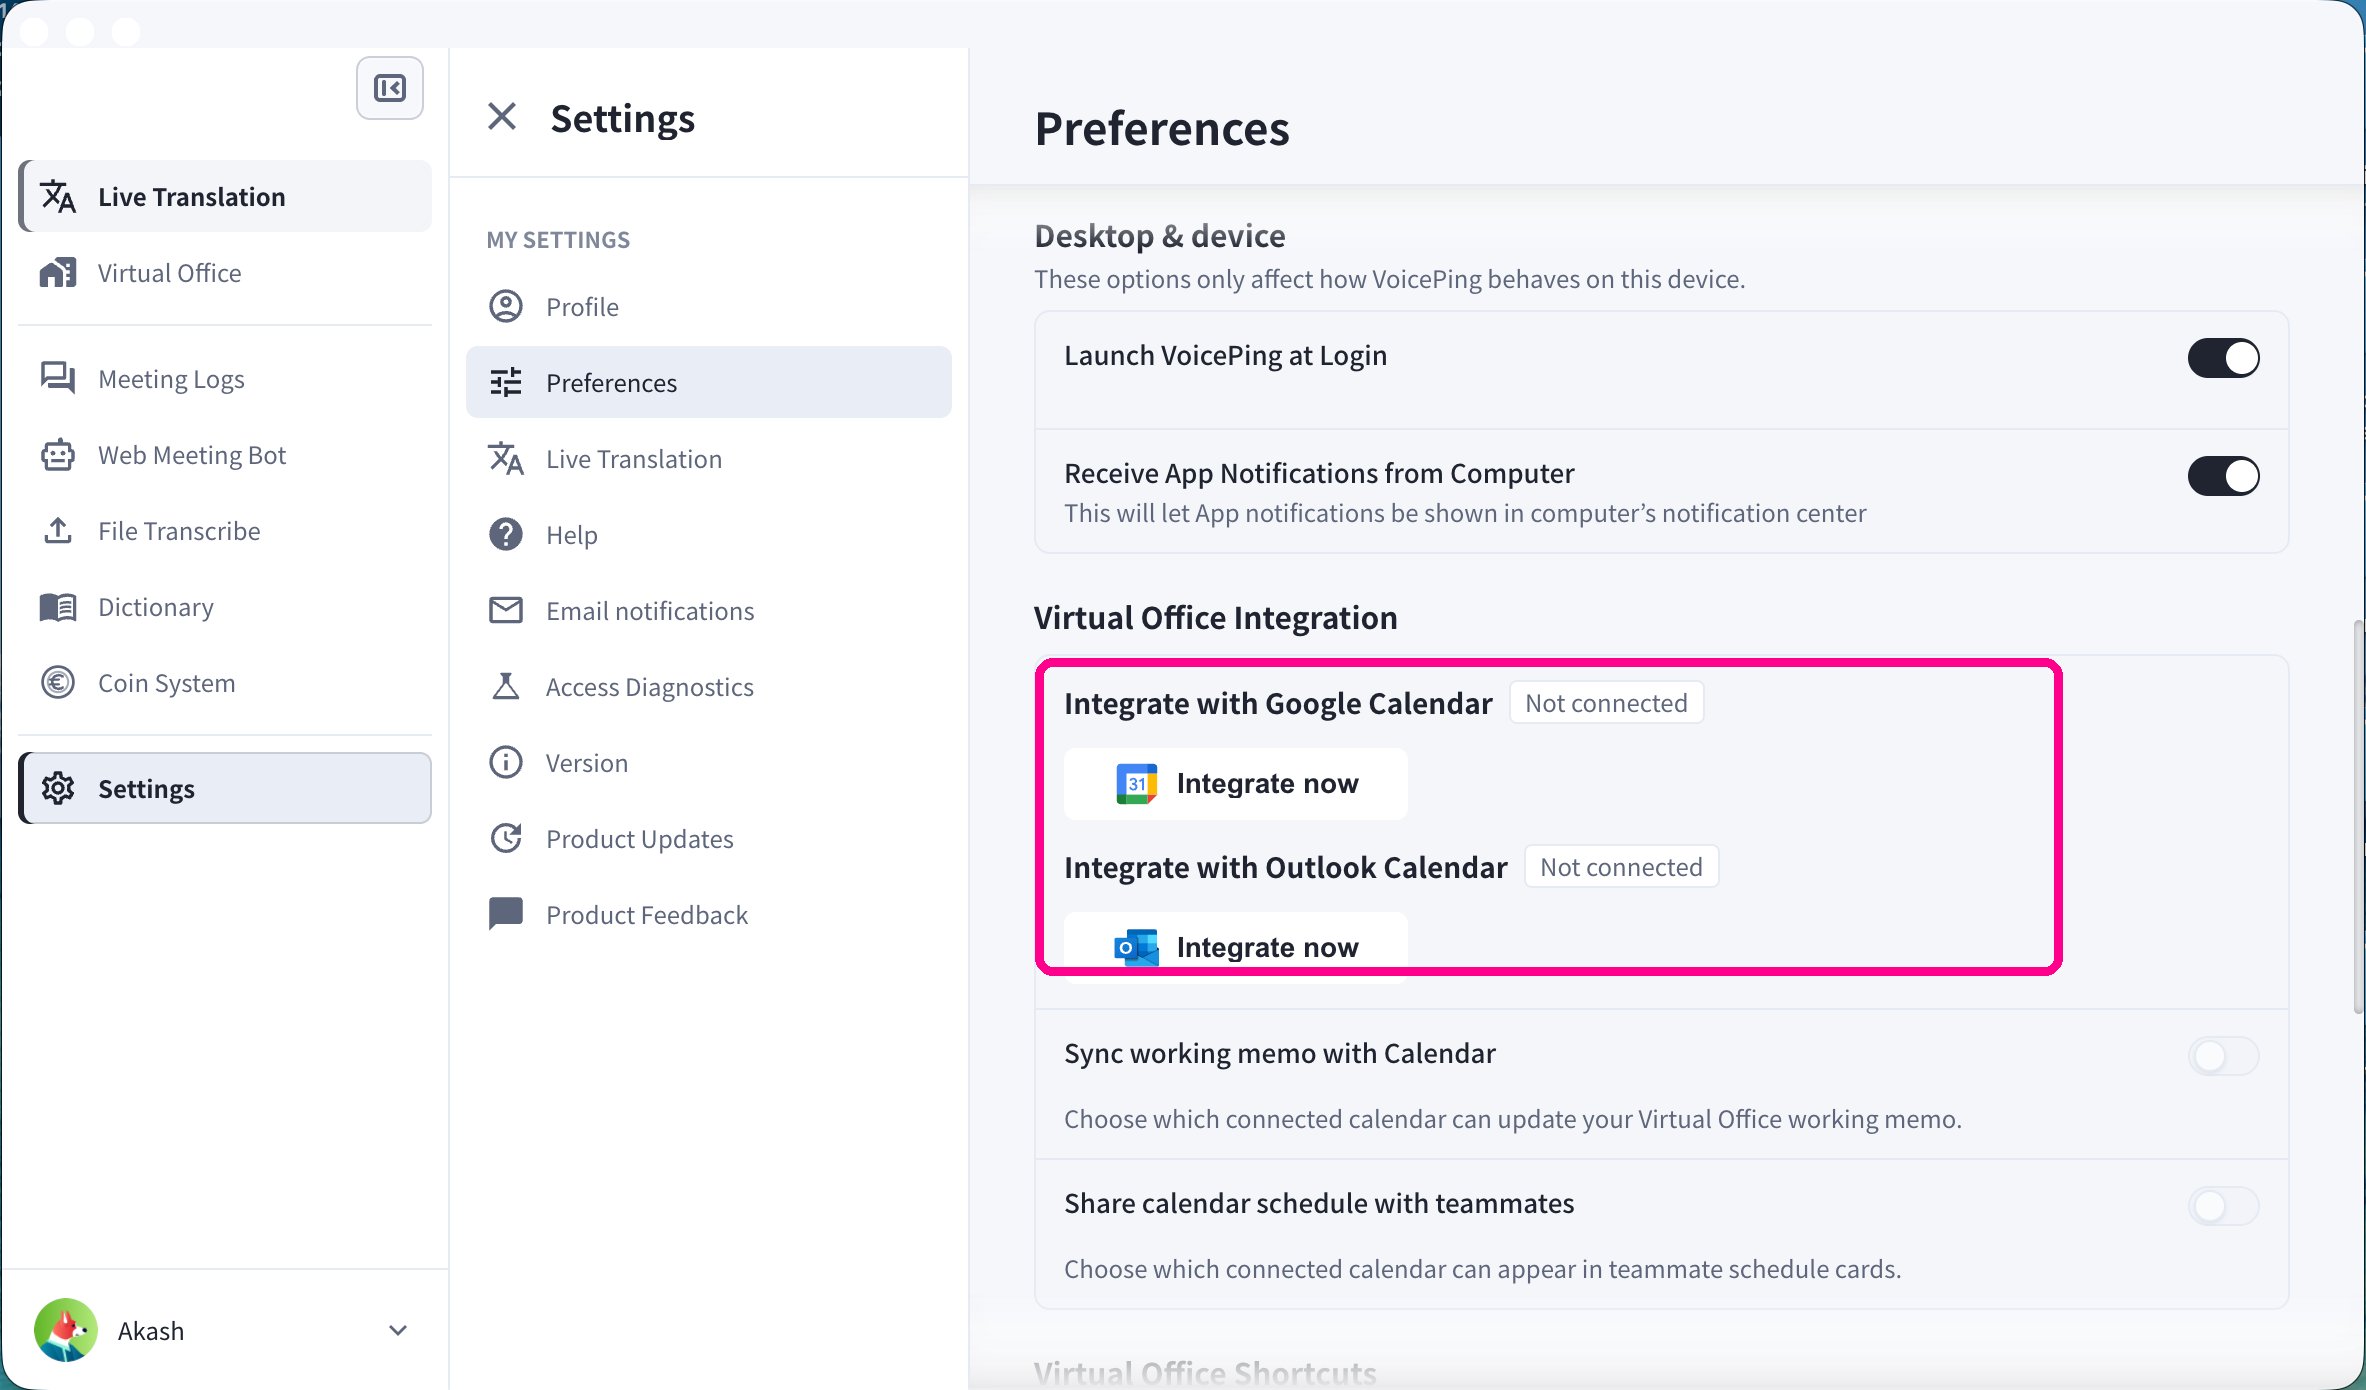Open File Transcribe page
Image resolution: width=2366 pixels, height=1390 pixels.
tap(226, 531)
